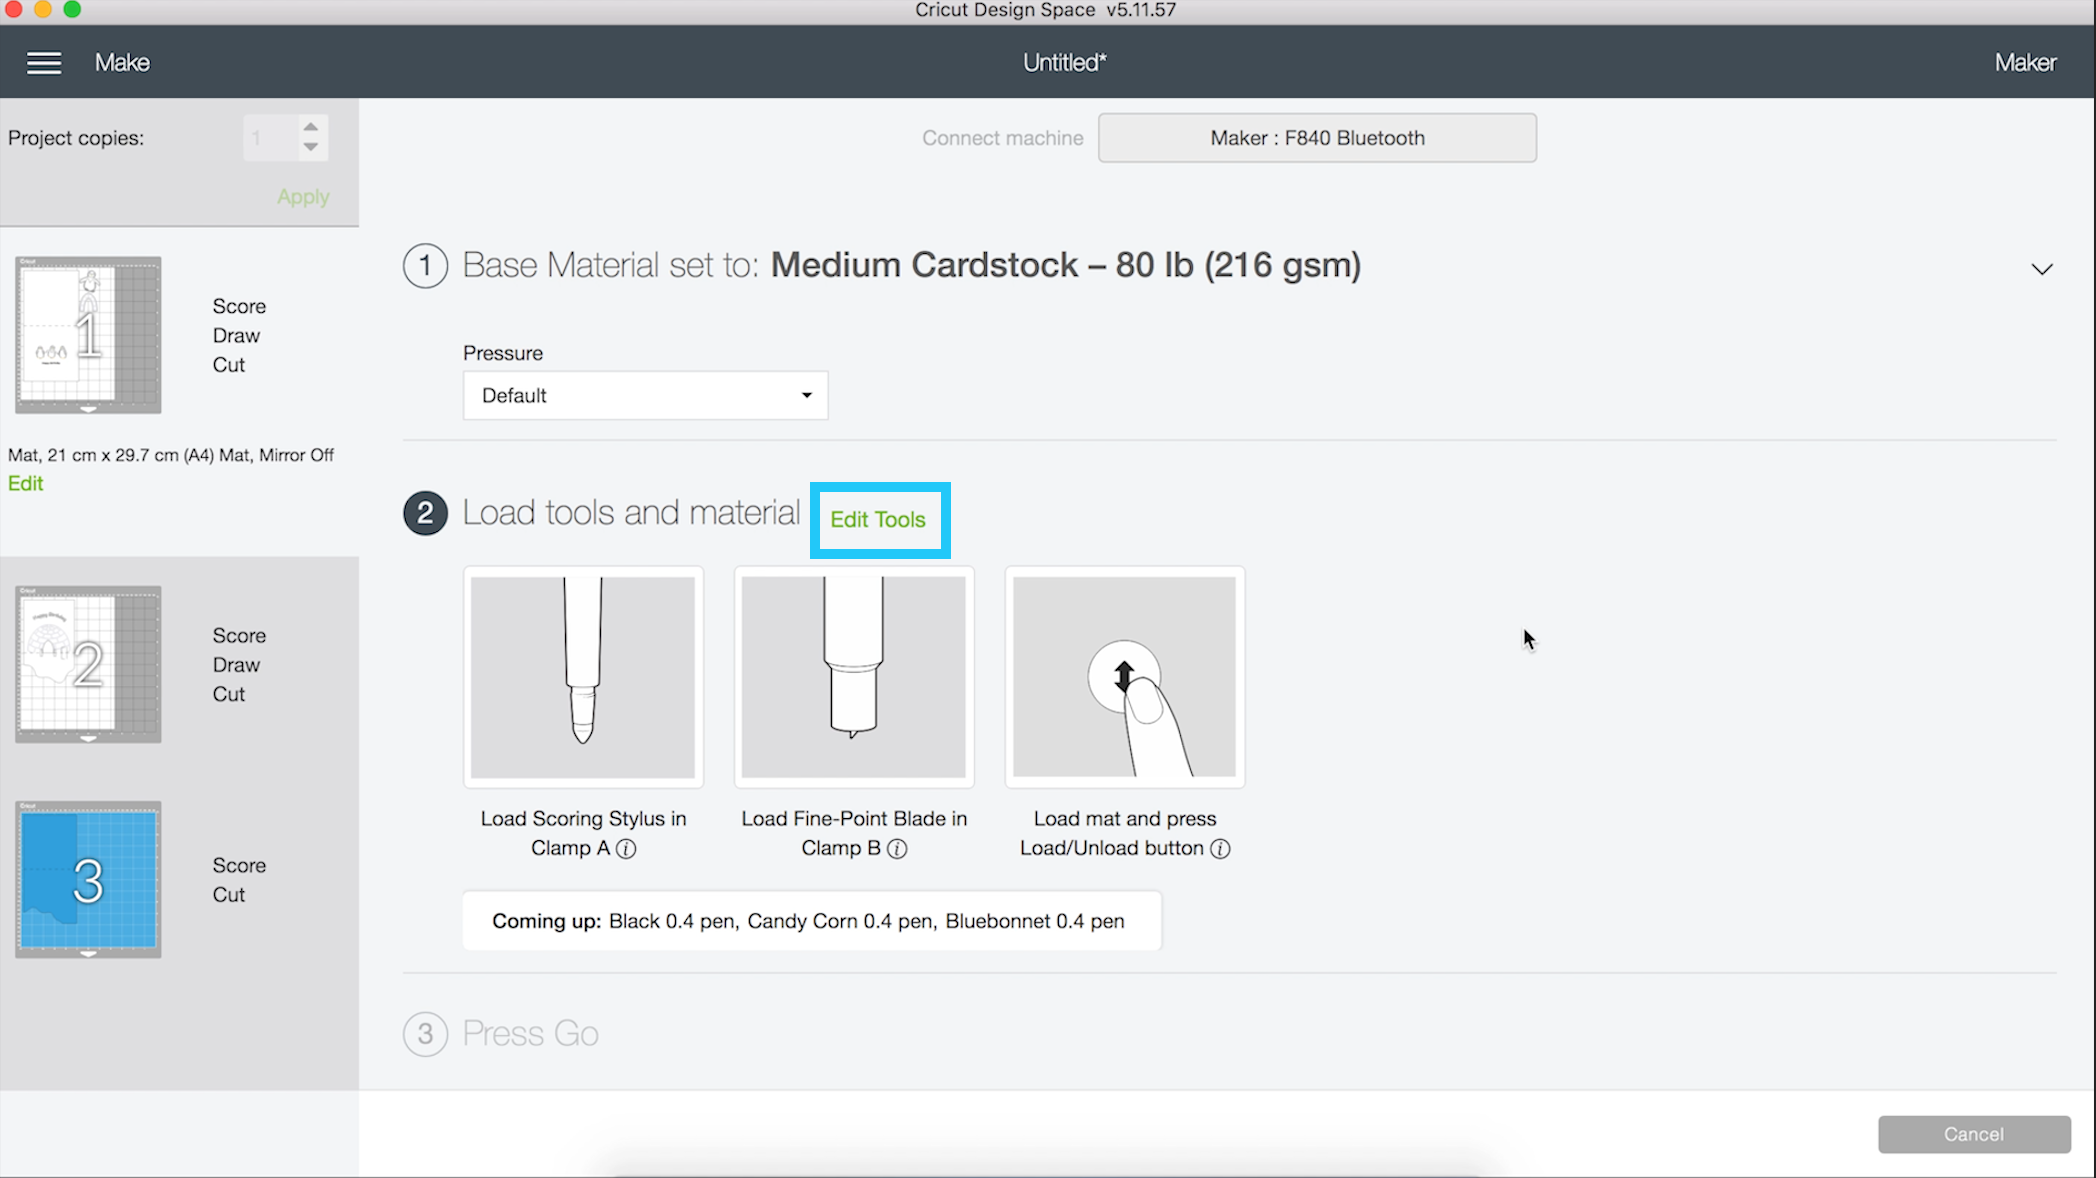Click the Load/Unload button illustration
The height and width of the screenshot is (1178, 2096).
[1124, 677]
